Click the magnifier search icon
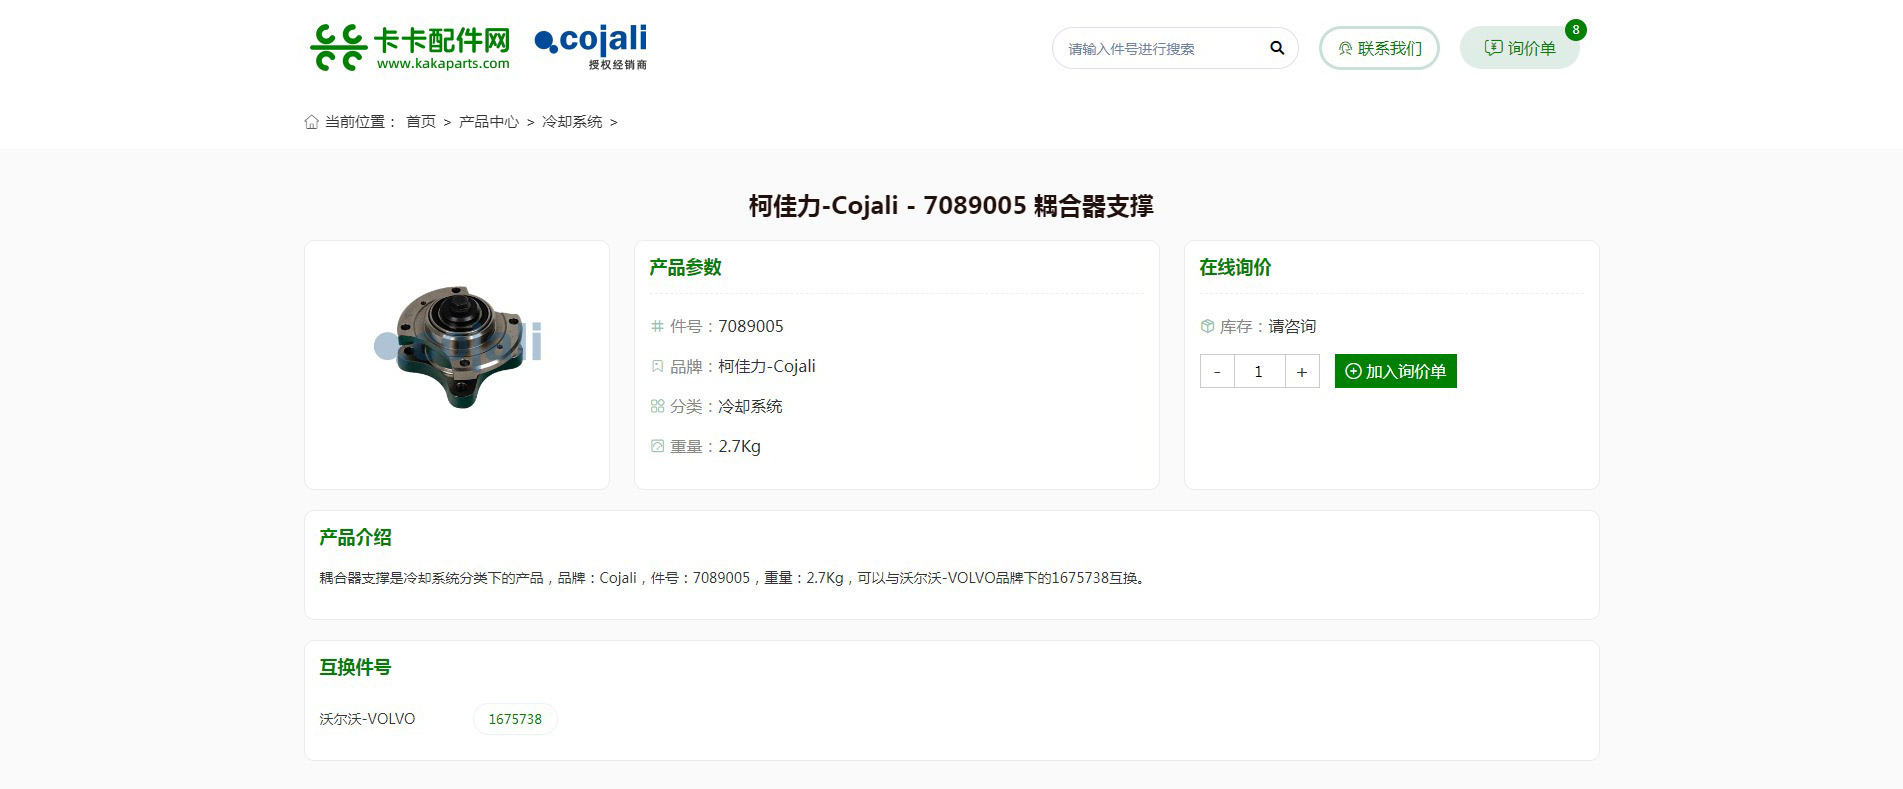The height and width of the screenshot is (789, 1903). (x=1277, y=48)
